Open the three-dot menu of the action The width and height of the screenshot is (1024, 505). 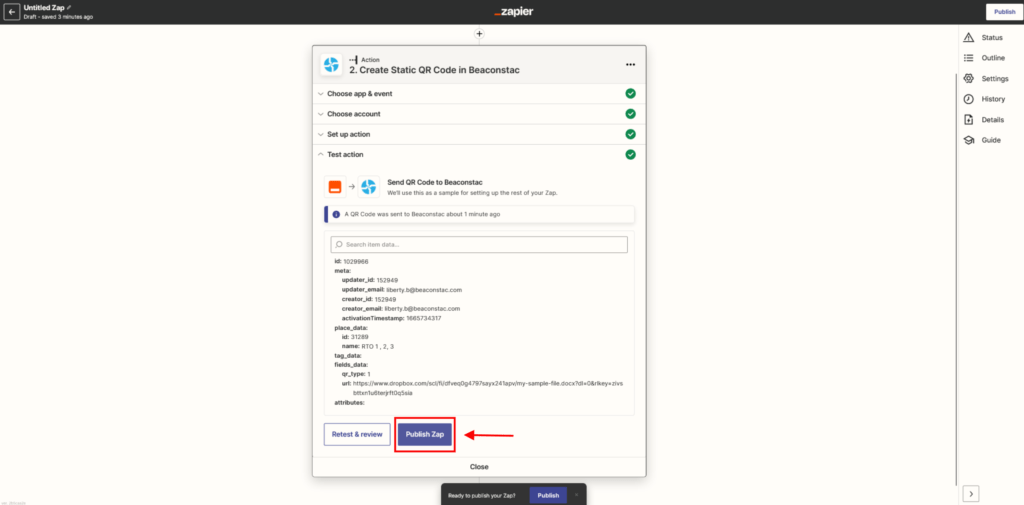(630, 65)
